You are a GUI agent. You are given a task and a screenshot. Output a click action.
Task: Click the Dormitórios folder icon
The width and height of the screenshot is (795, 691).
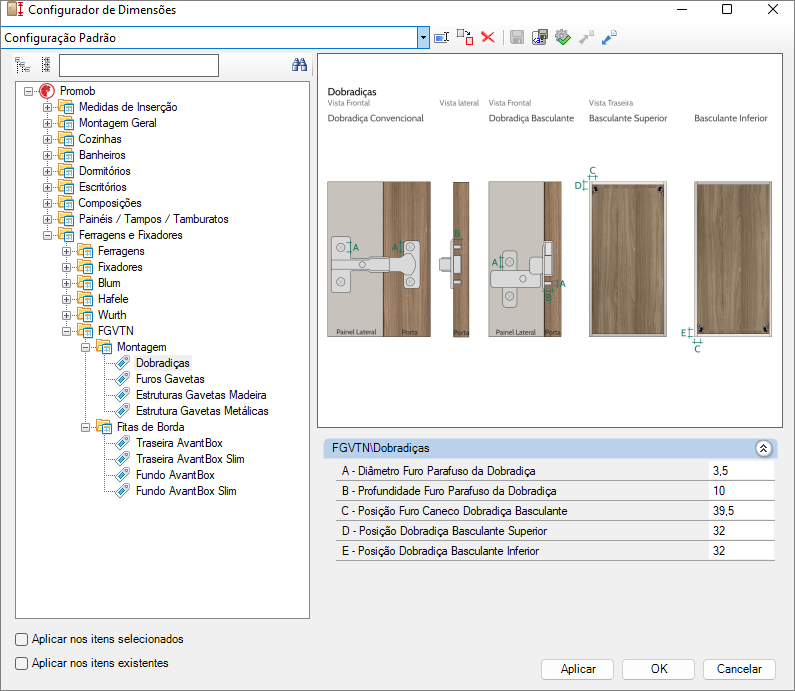[66, 171]
